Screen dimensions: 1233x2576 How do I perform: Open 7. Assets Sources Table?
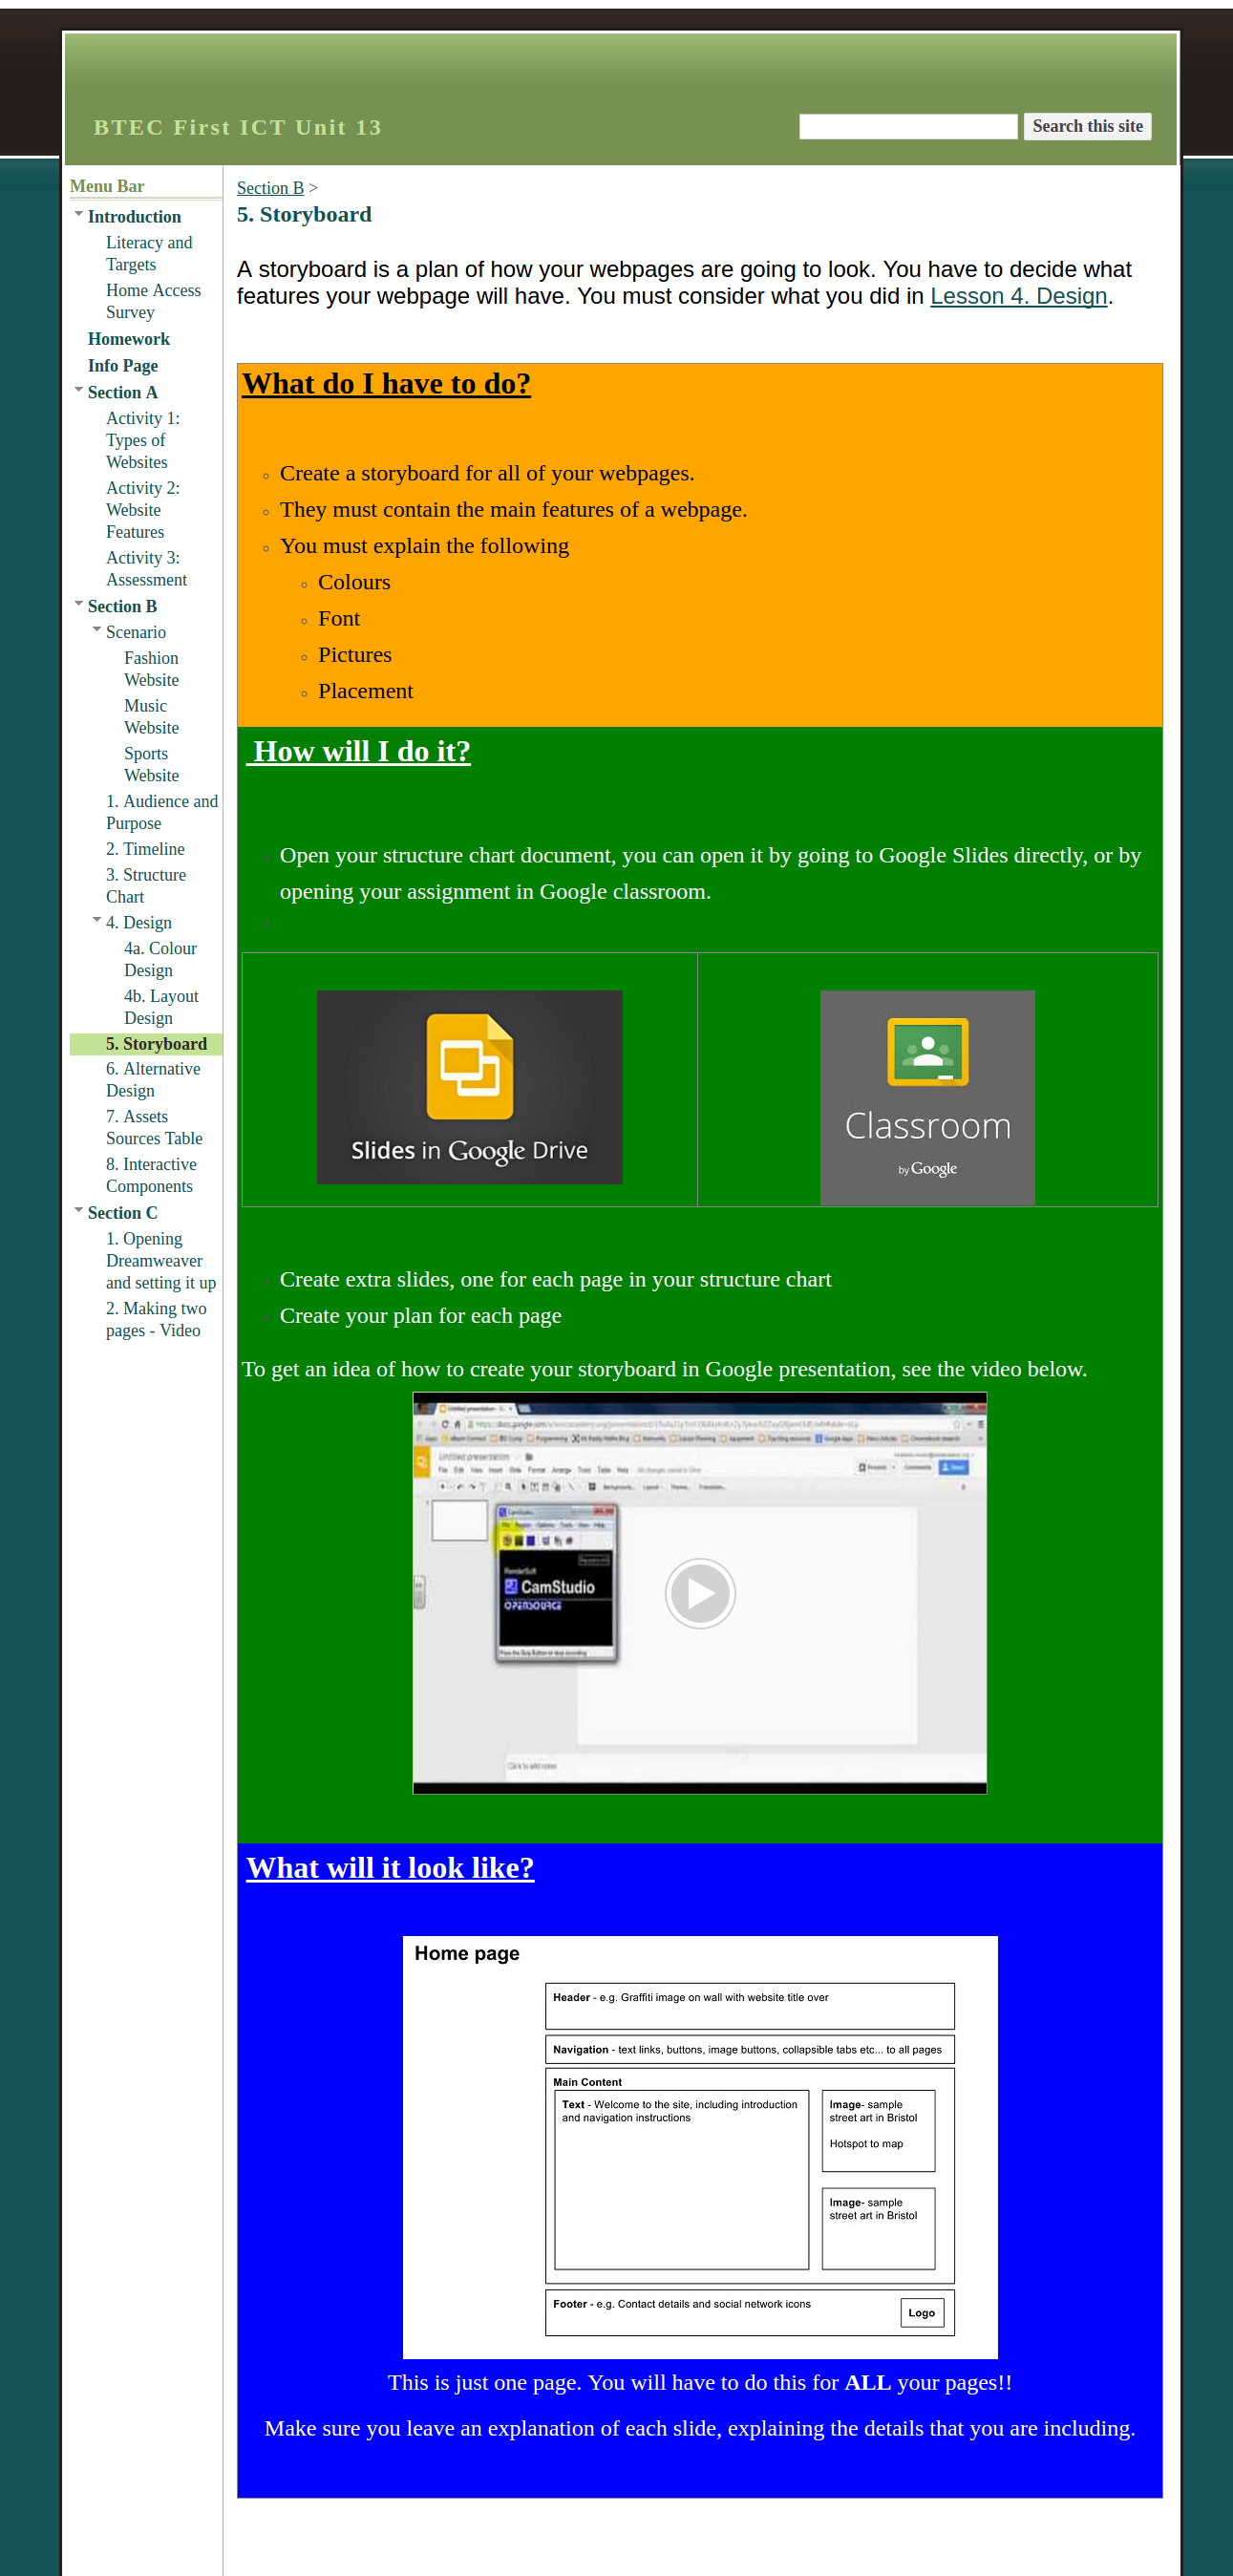click(154, 1128)
